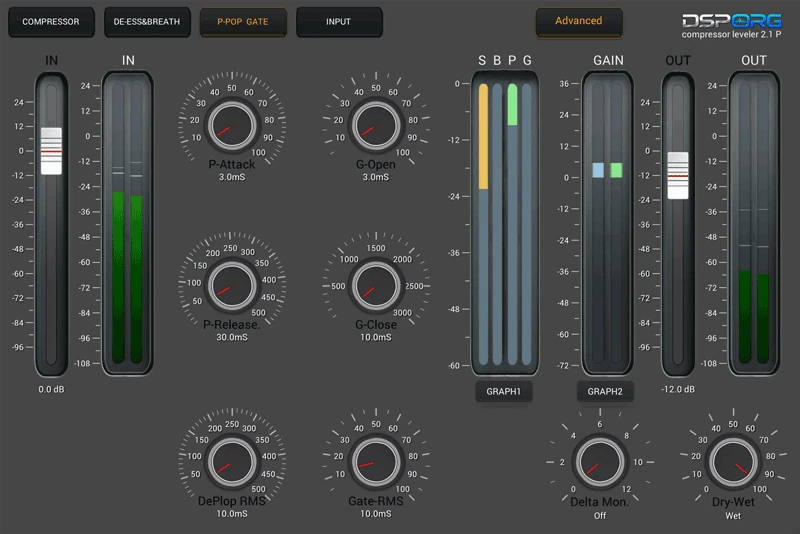800x534 pixels.
Task: Click the Dry-Wet Wet value
Action: tap(733, 516)
